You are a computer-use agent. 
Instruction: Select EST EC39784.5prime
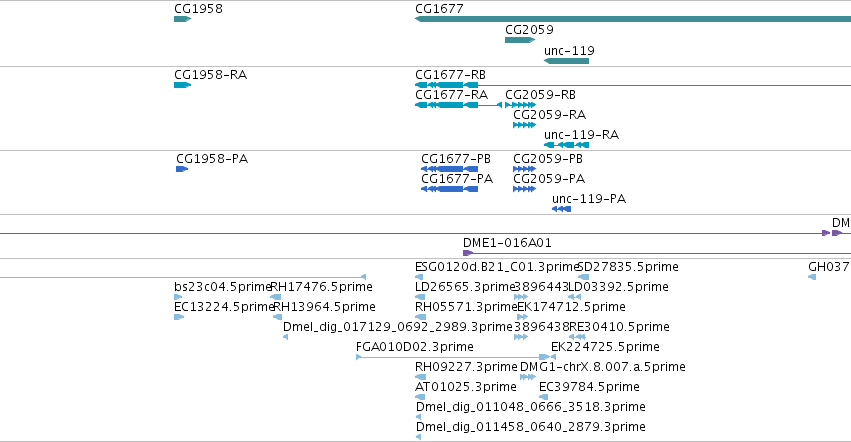pos(589,388)
